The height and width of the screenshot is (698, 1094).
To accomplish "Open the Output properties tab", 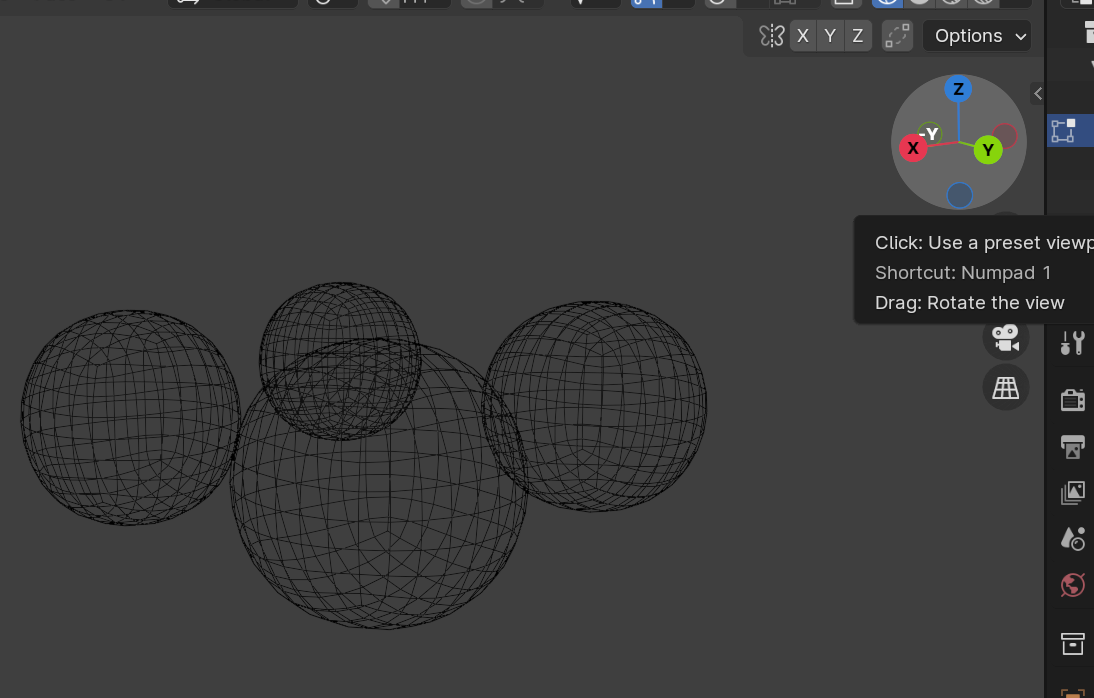I will (1072, 446).
